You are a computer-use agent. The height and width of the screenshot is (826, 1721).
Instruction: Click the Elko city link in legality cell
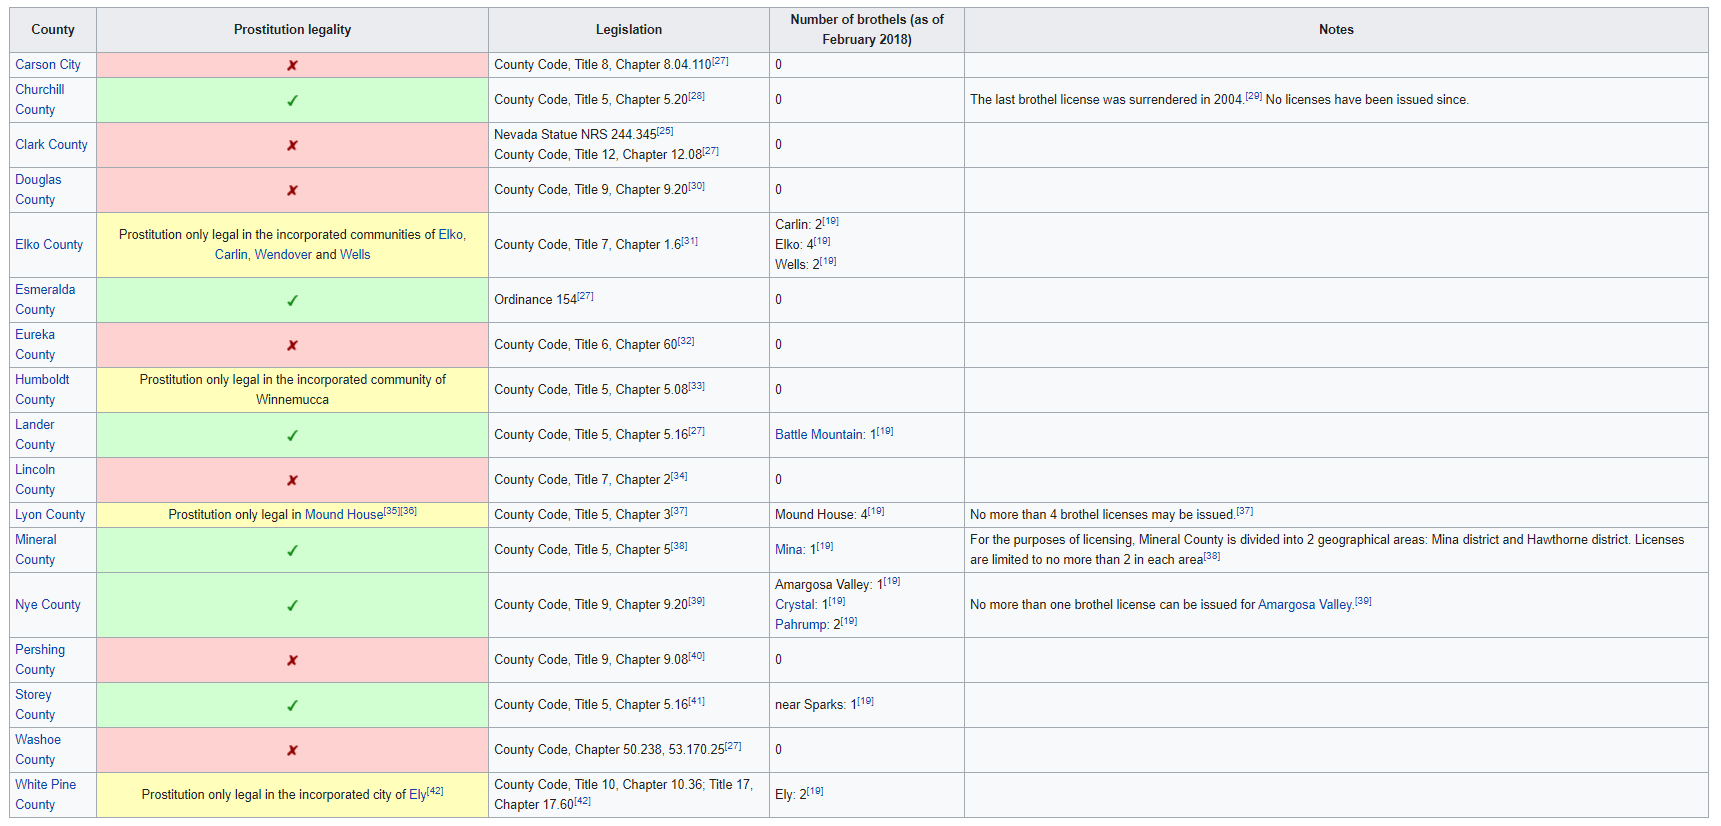pyautogui.click(x=451, y=235)
